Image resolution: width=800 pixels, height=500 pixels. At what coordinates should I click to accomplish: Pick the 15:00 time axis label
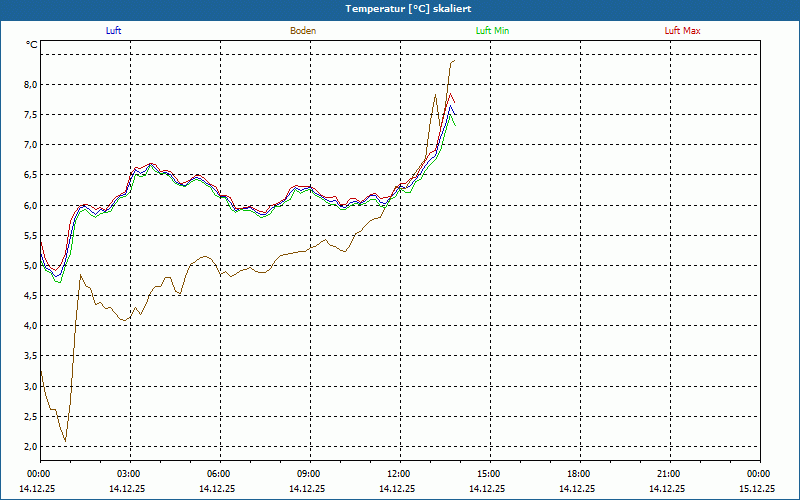pos(489,474)
